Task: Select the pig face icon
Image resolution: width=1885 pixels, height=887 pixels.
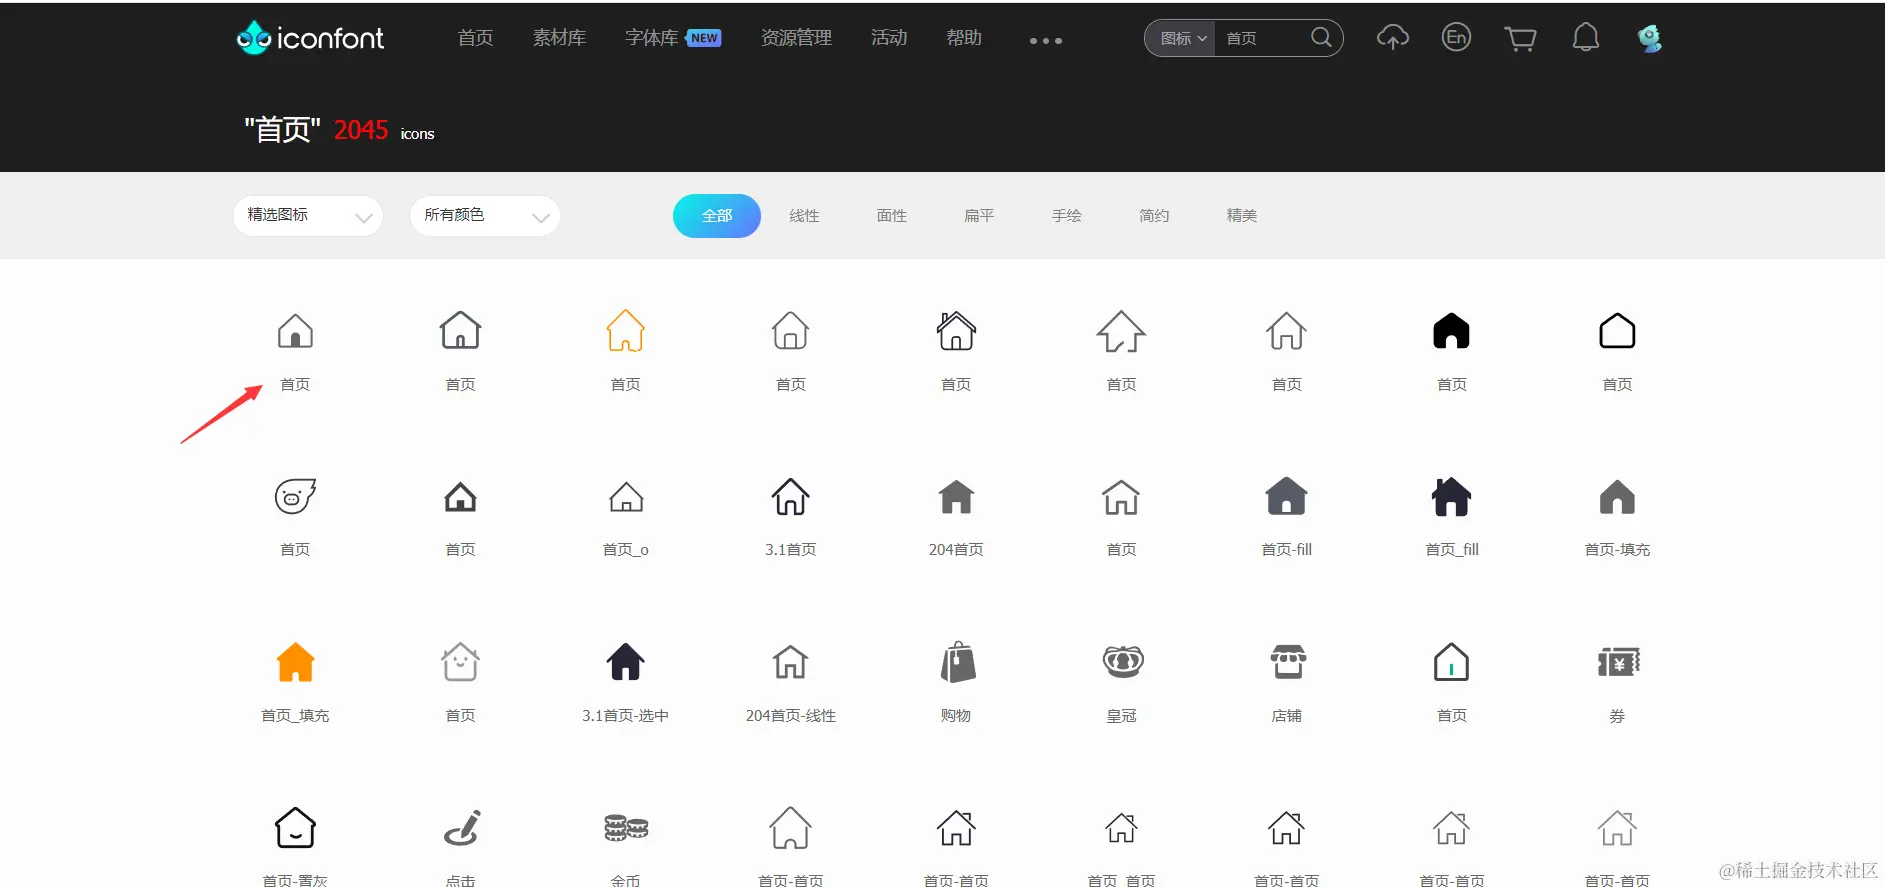Action: tap(295, 496)
